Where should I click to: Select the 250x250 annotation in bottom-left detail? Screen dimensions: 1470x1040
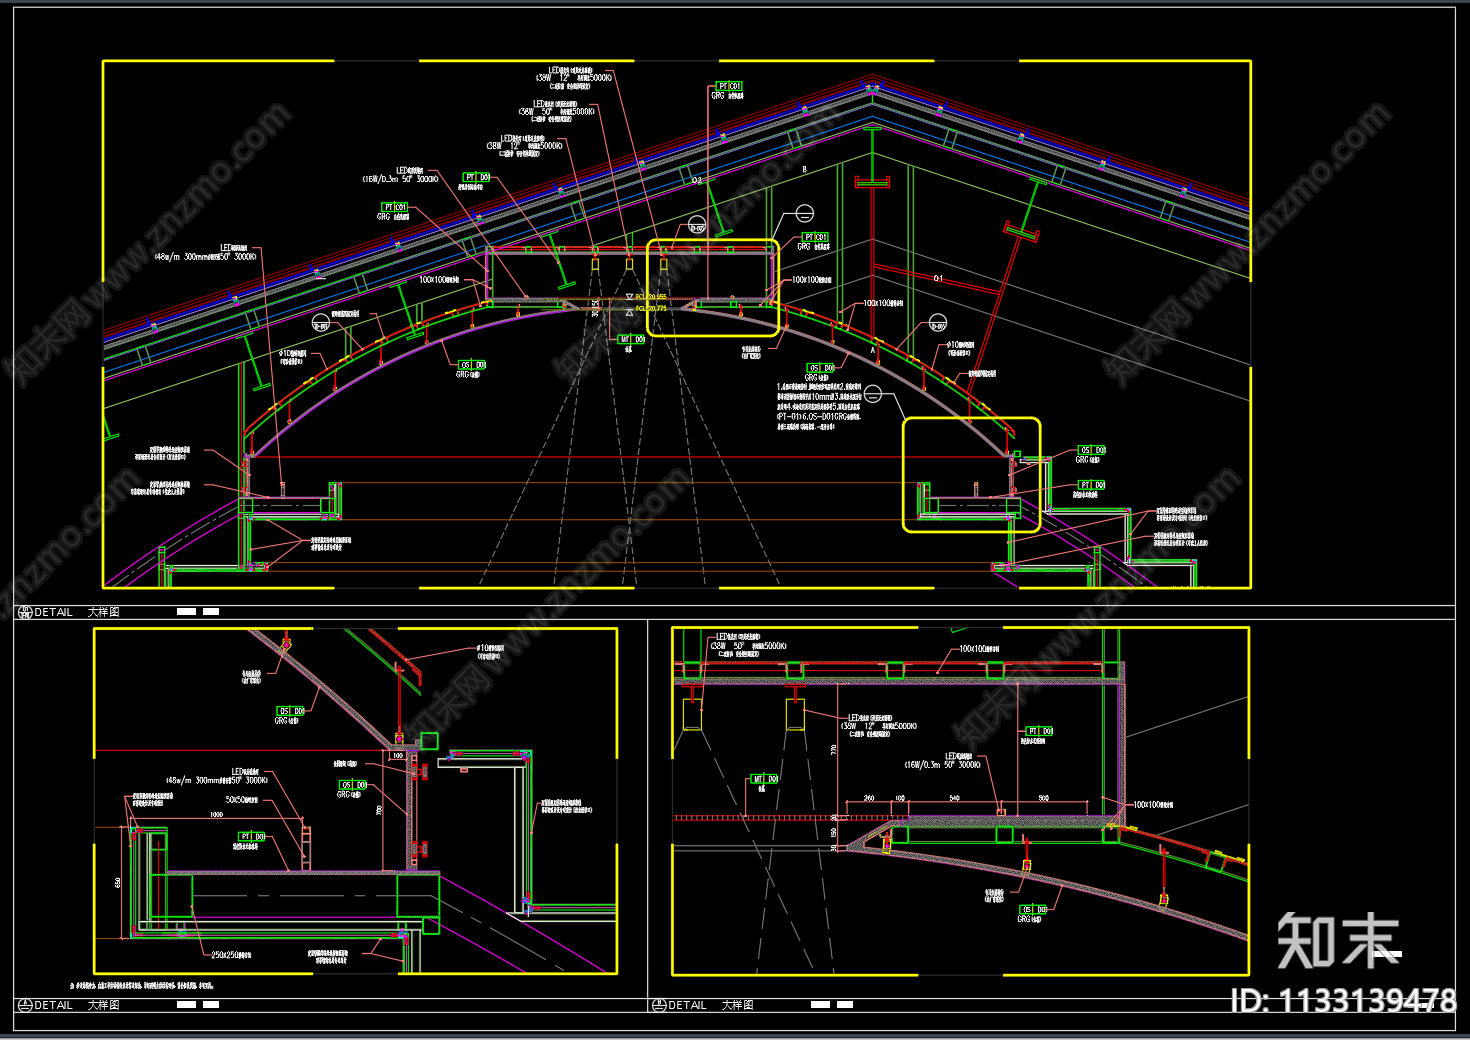pos(231,955)
